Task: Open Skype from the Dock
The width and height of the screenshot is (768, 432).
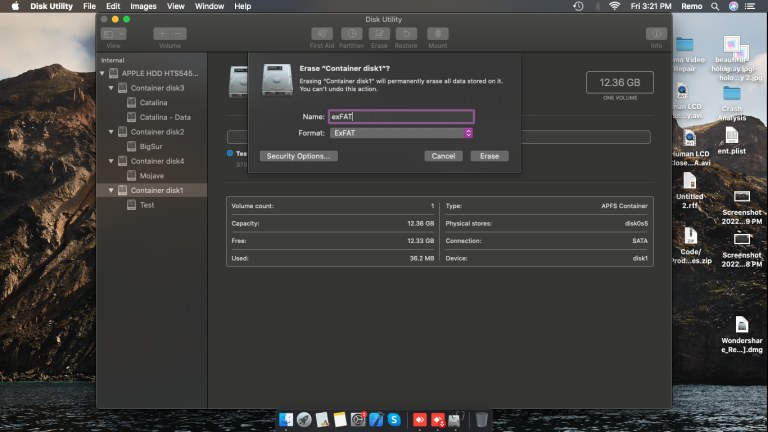Action: point(394,419)
